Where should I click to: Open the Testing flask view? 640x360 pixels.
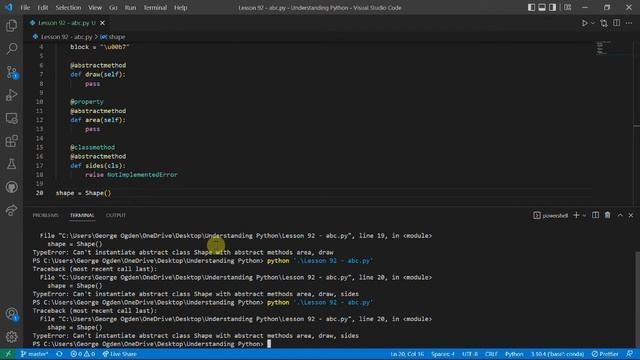(x=11, y=164)
